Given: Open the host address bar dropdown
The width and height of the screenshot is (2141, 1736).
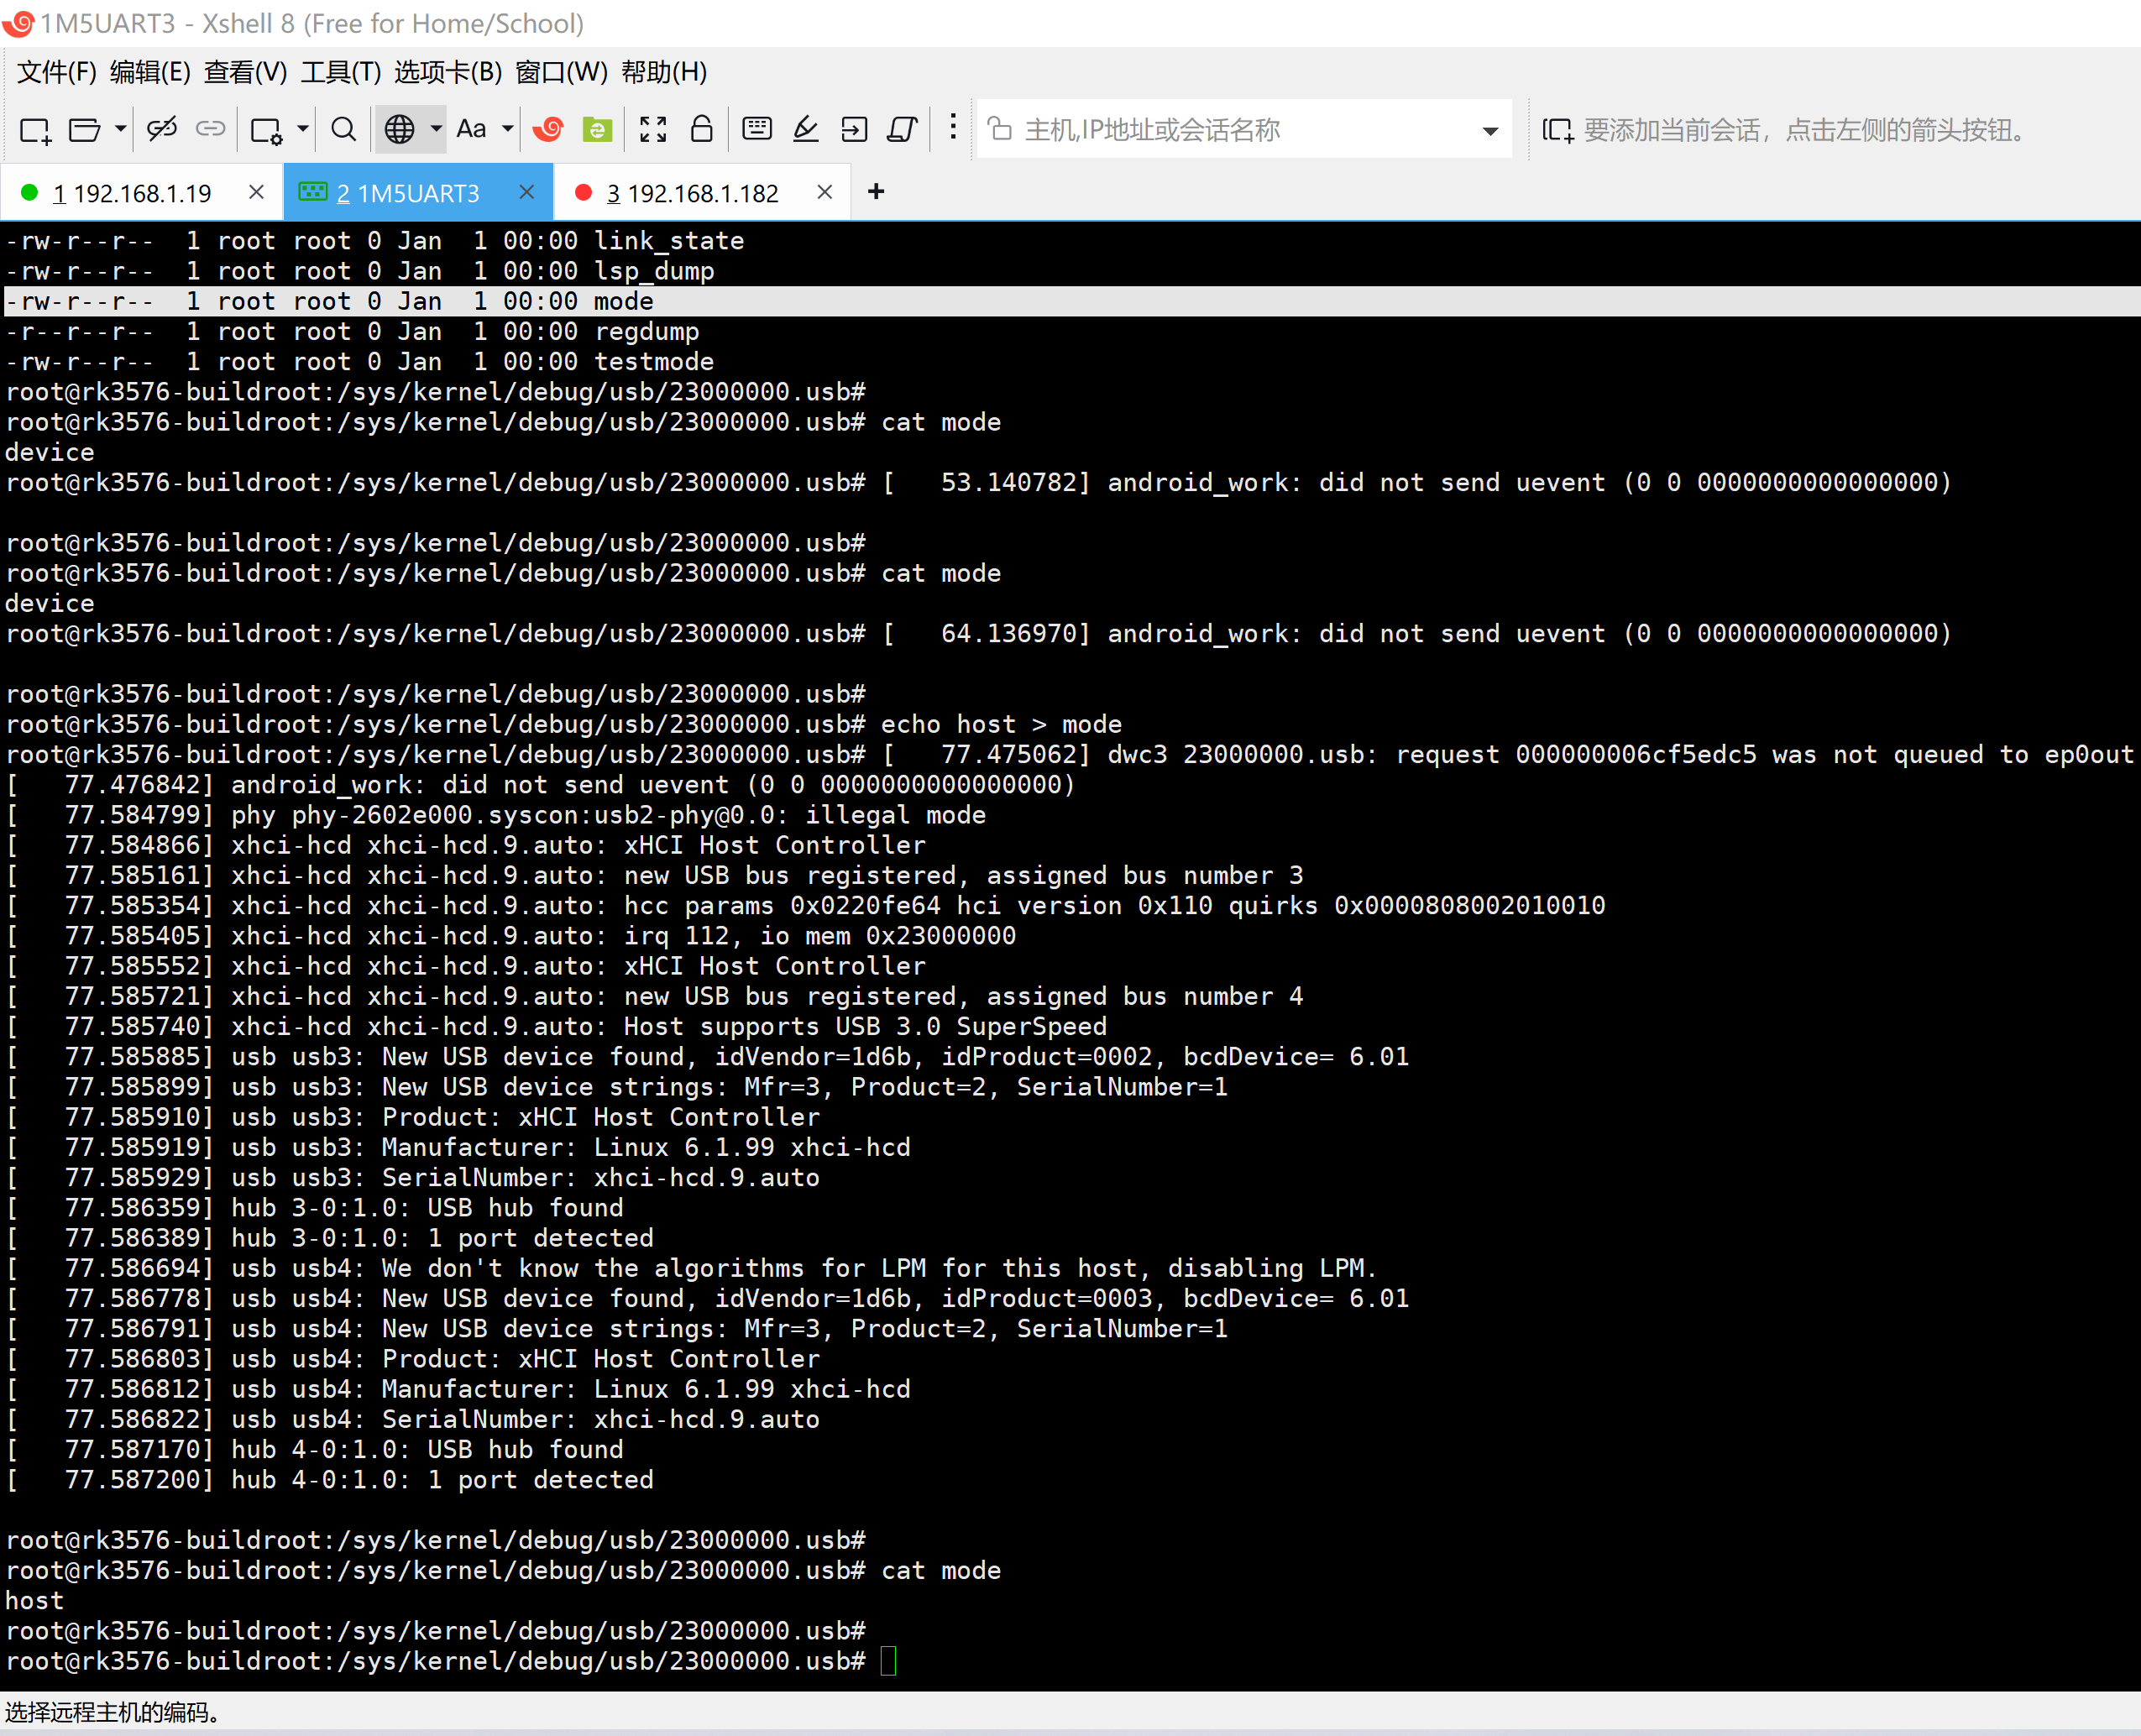Looking at the screenshot, I should (1490, 131).
